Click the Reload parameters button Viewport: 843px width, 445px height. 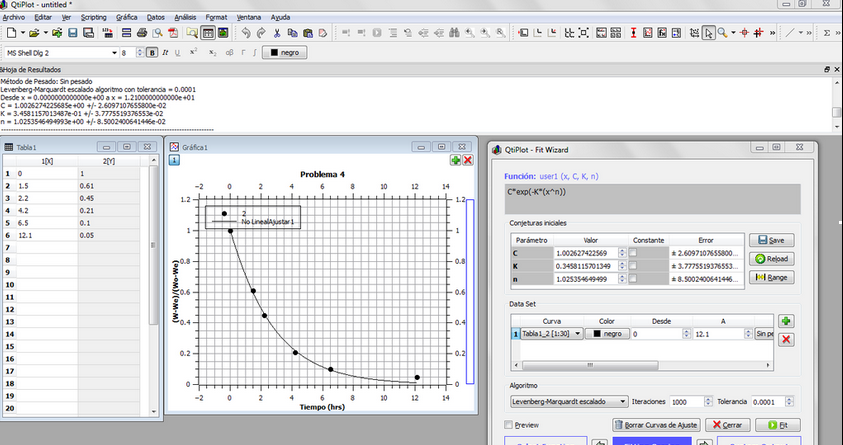tap(771, 259)
